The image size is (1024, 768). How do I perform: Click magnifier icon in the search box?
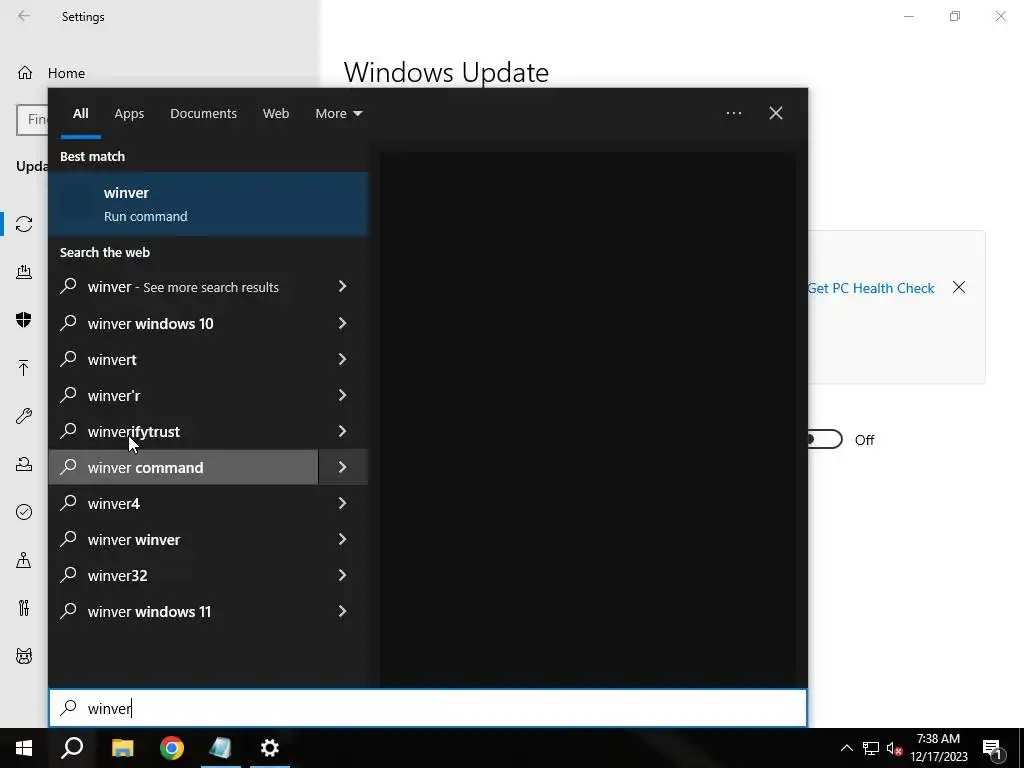(69, 708)
